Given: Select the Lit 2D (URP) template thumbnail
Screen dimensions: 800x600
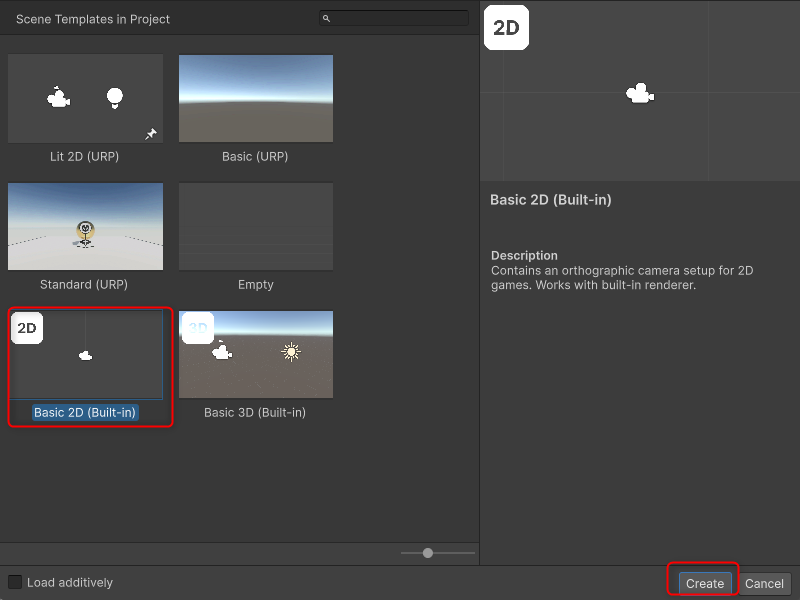Looking at the screenshot, I should point(85,98).
